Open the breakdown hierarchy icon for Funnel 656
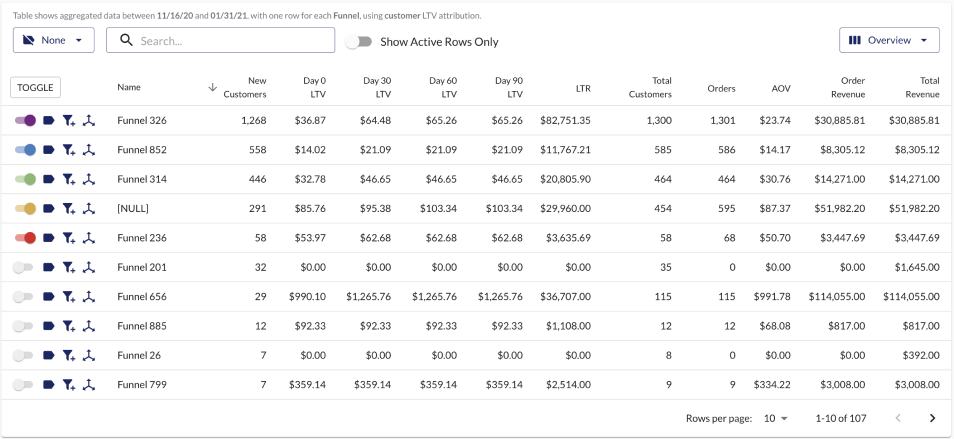Screen dimensions: 954x439 click(x=89, y=297)
